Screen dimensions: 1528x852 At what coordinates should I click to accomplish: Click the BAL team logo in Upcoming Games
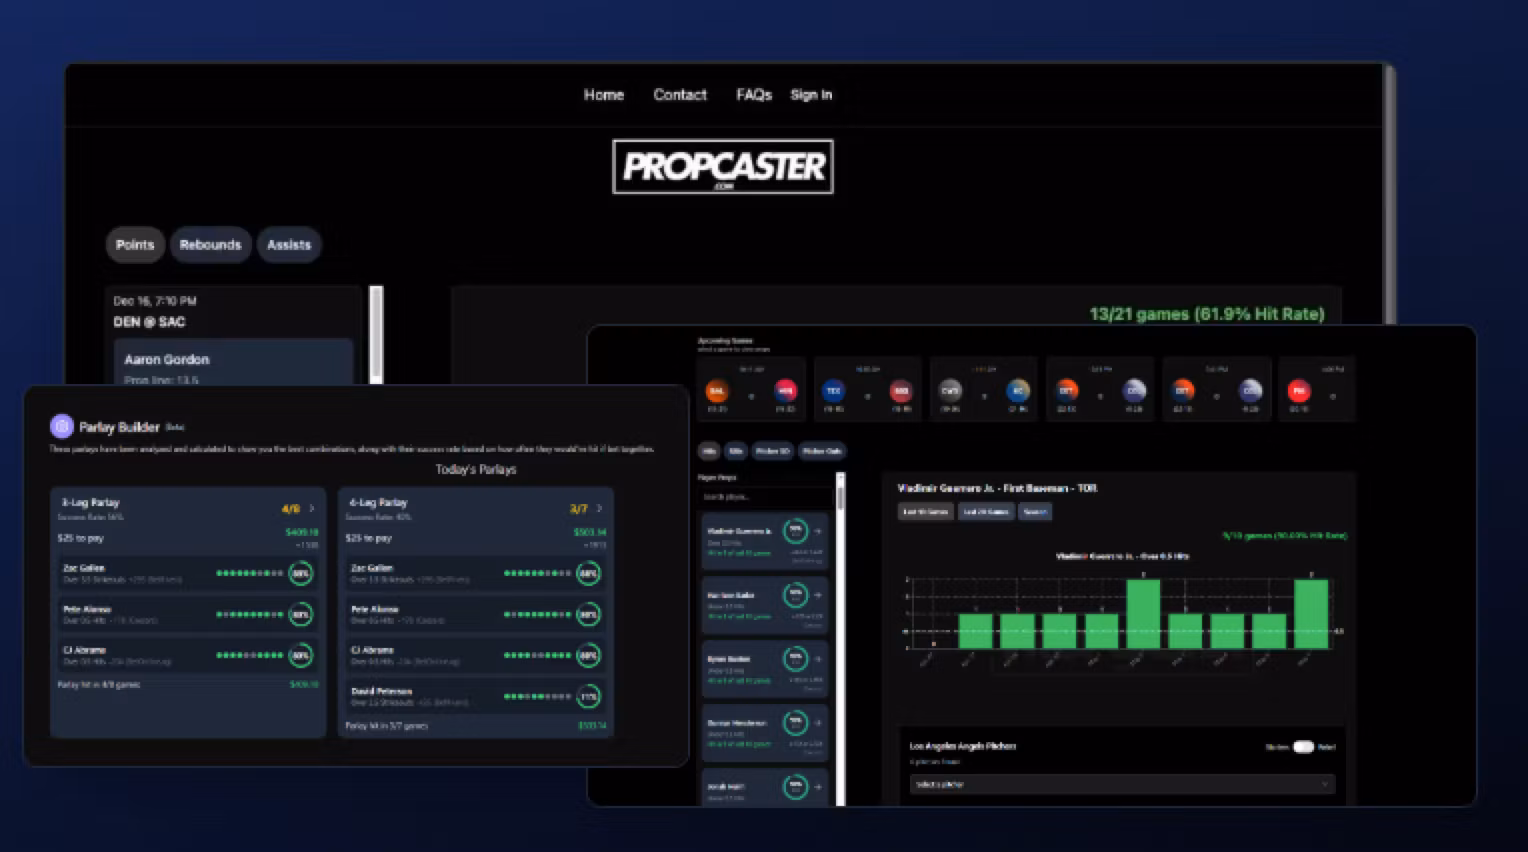click(x=716, y=392)
